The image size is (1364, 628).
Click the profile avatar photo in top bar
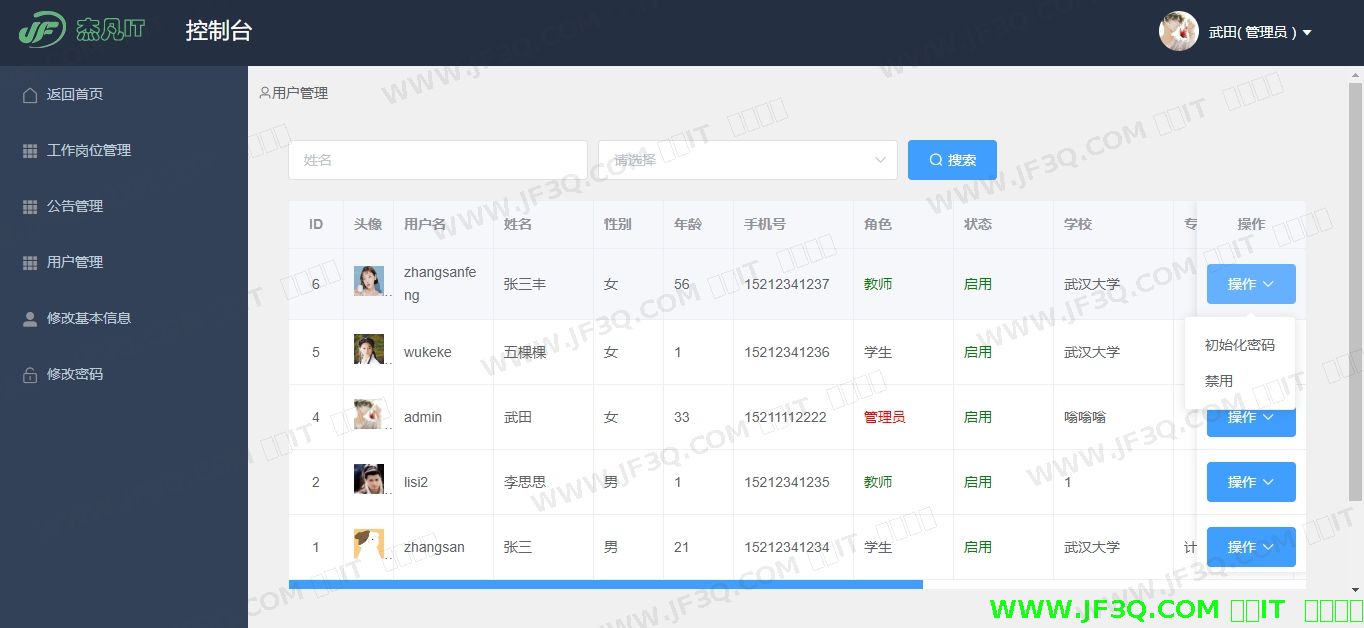[x=1178, y=31]
